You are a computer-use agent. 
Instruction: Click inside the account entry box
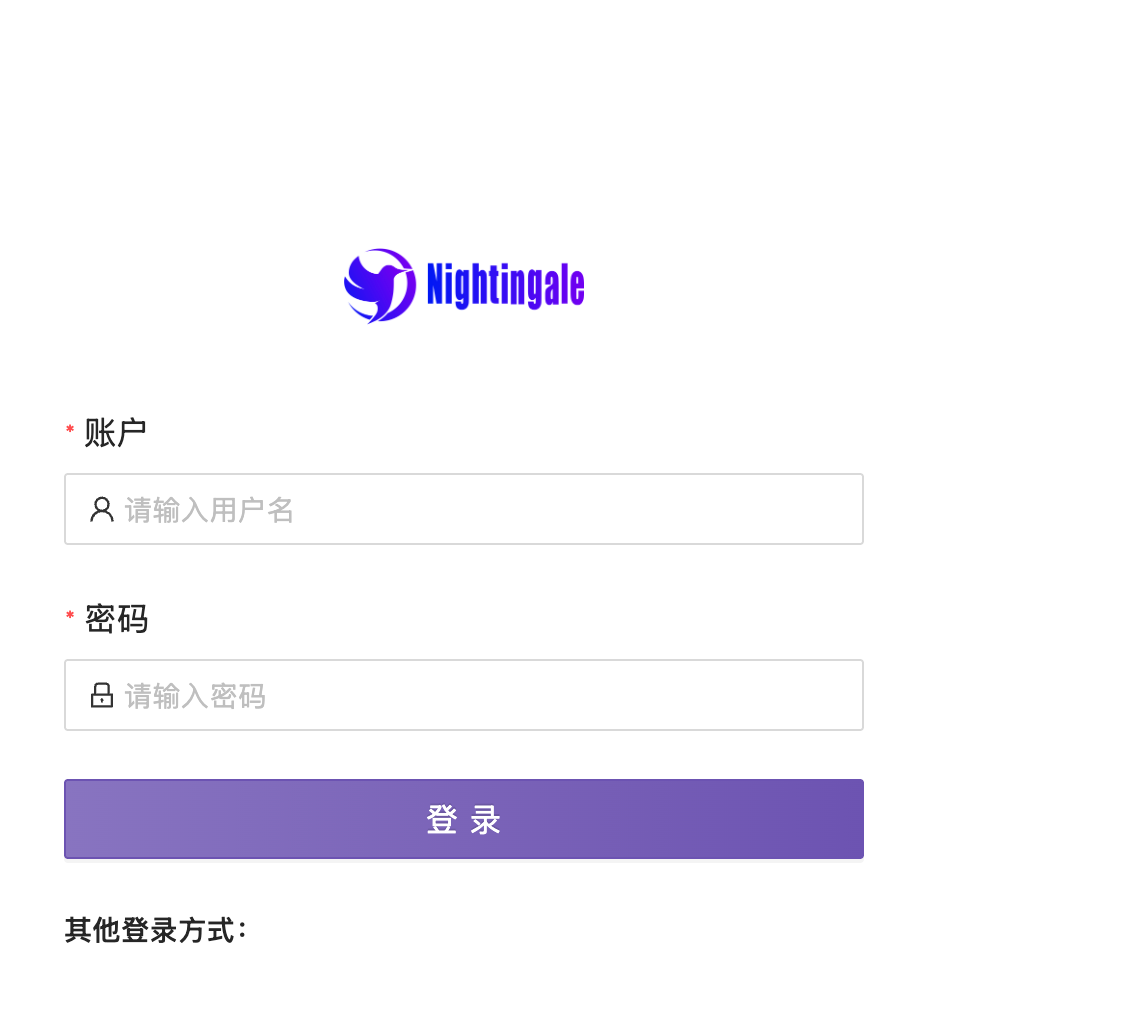pos(463,509)
